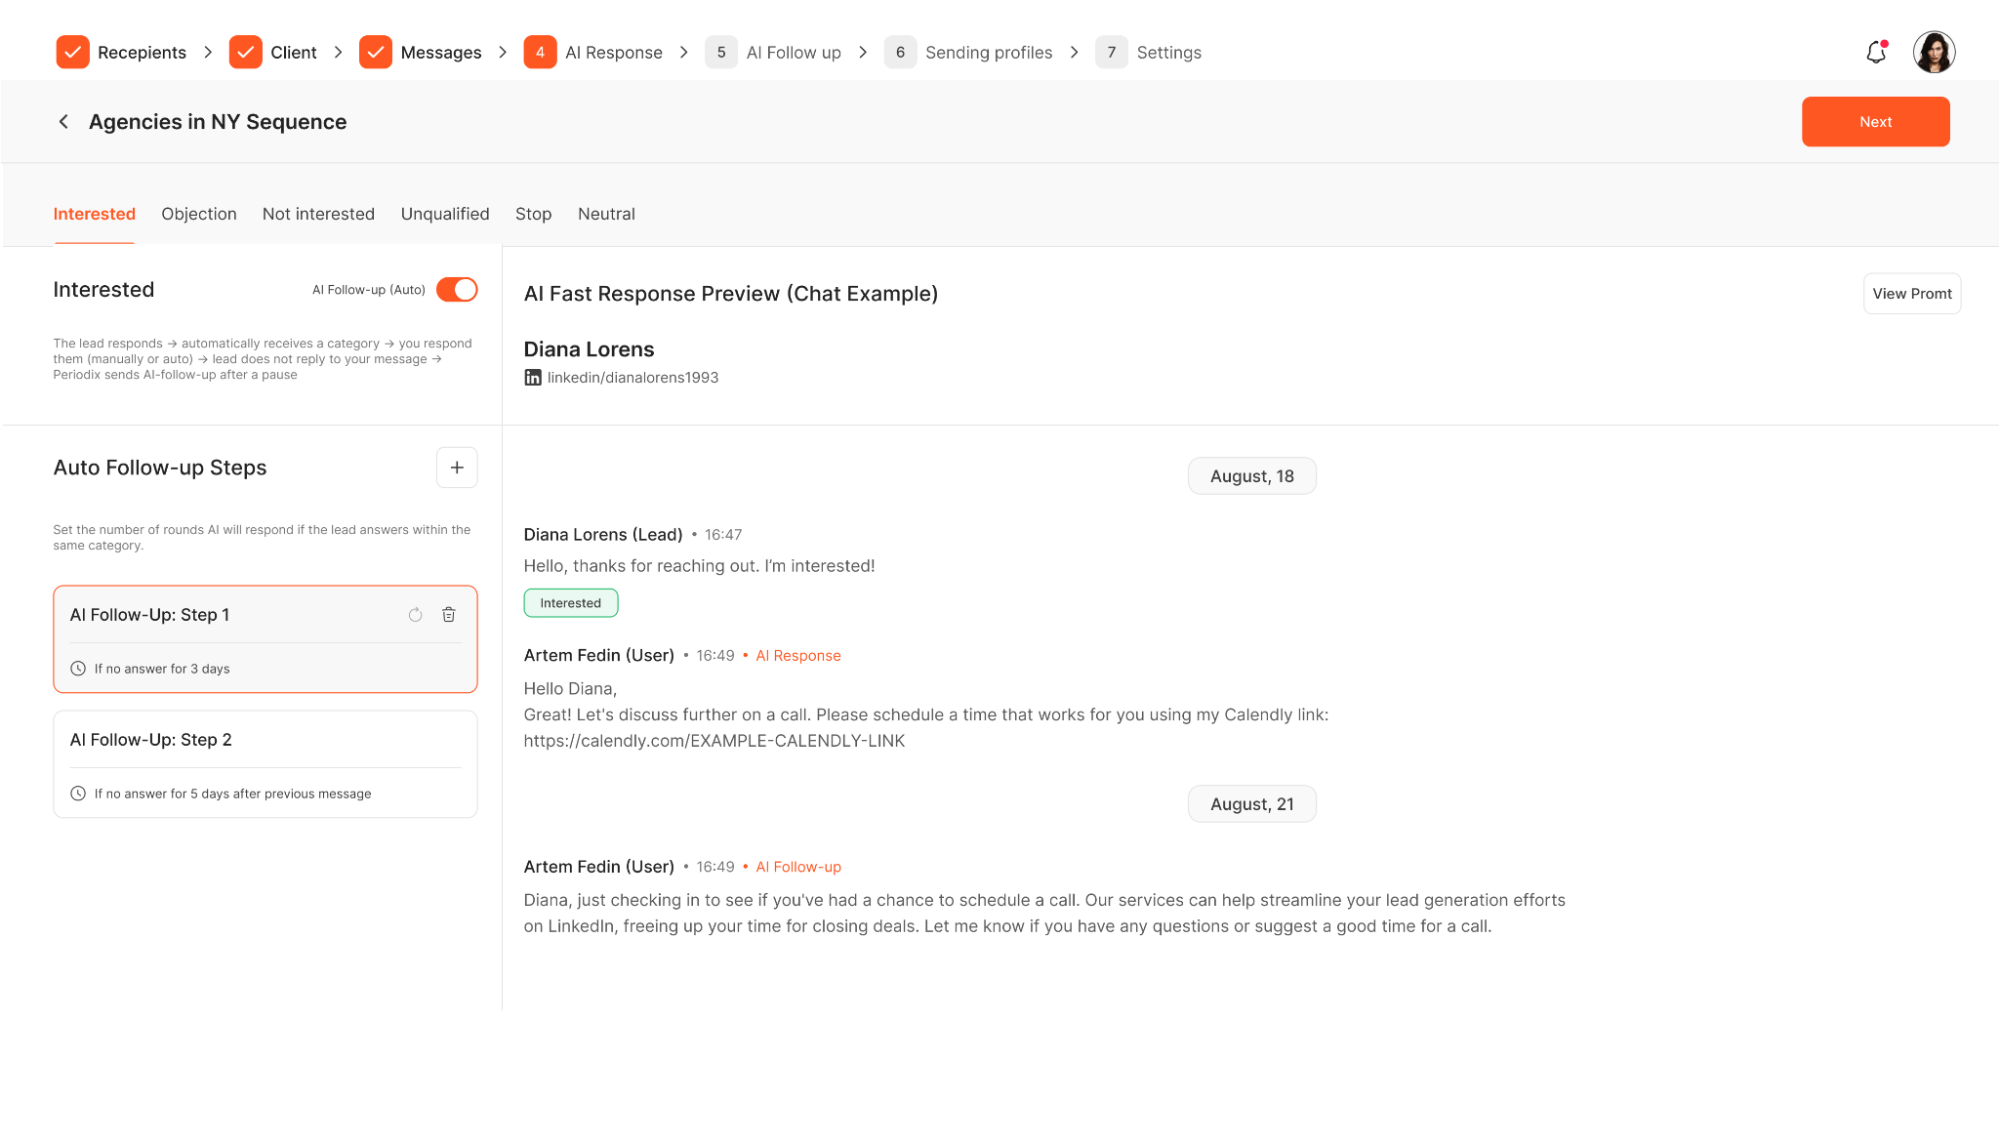Select the Stop response category tab
1999x1125 pixels.
click(x=533, y=213)
